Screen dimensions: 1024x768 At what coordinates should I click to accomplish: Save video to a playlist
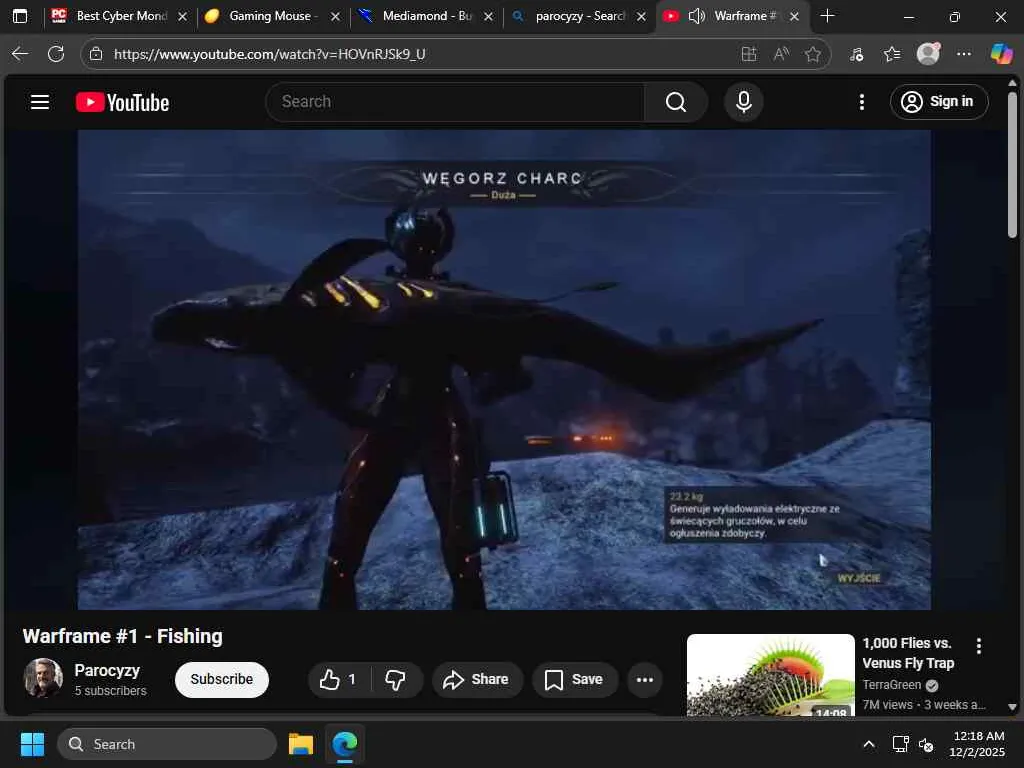coord(574,680)
